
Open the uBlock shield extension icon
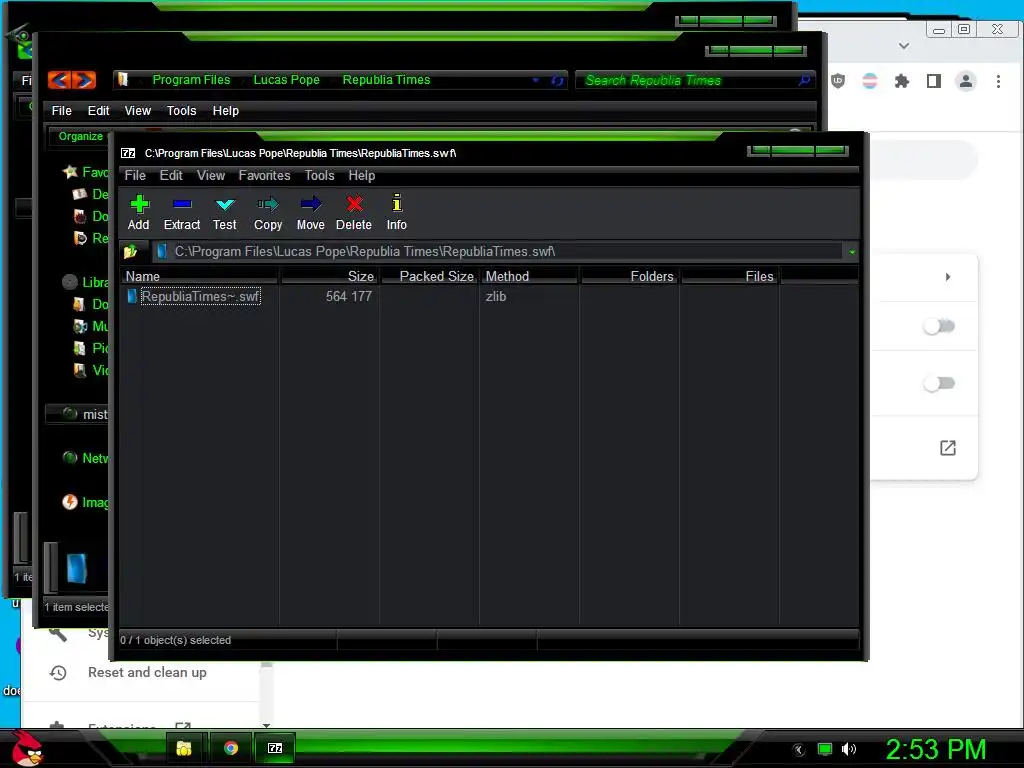click(x=838, y=81)
